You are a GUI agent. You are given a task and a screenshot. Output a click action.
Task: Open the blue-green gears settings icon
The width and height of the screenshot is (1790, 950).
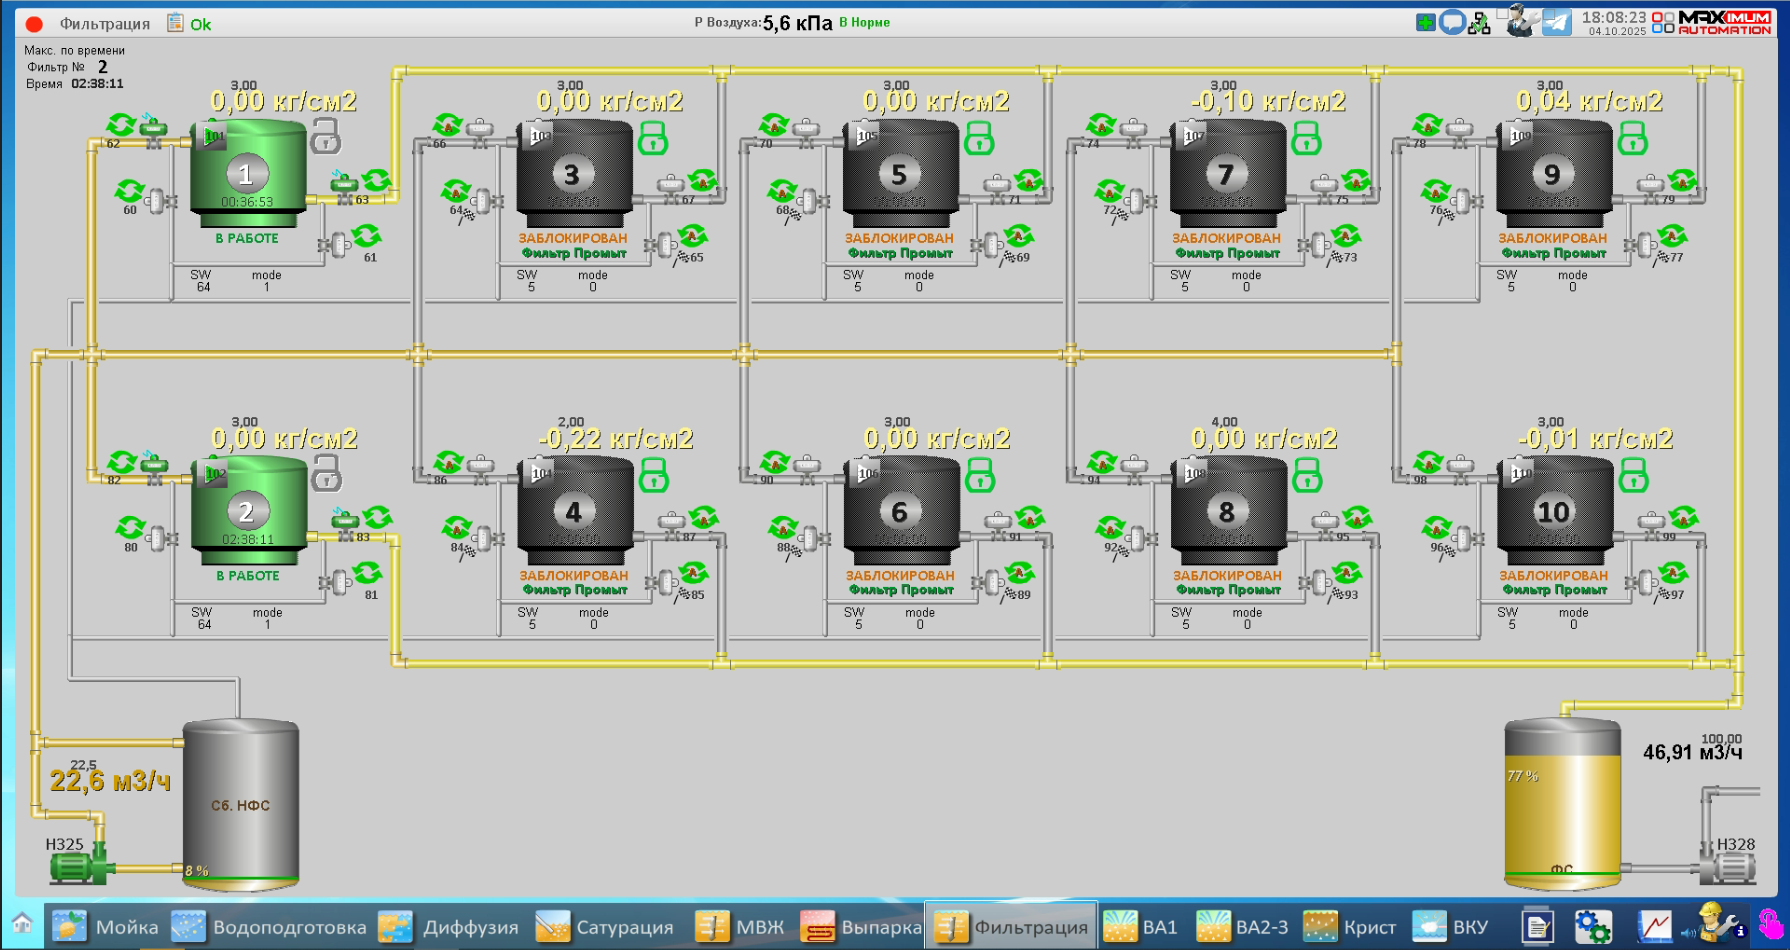click(1593, 926)
